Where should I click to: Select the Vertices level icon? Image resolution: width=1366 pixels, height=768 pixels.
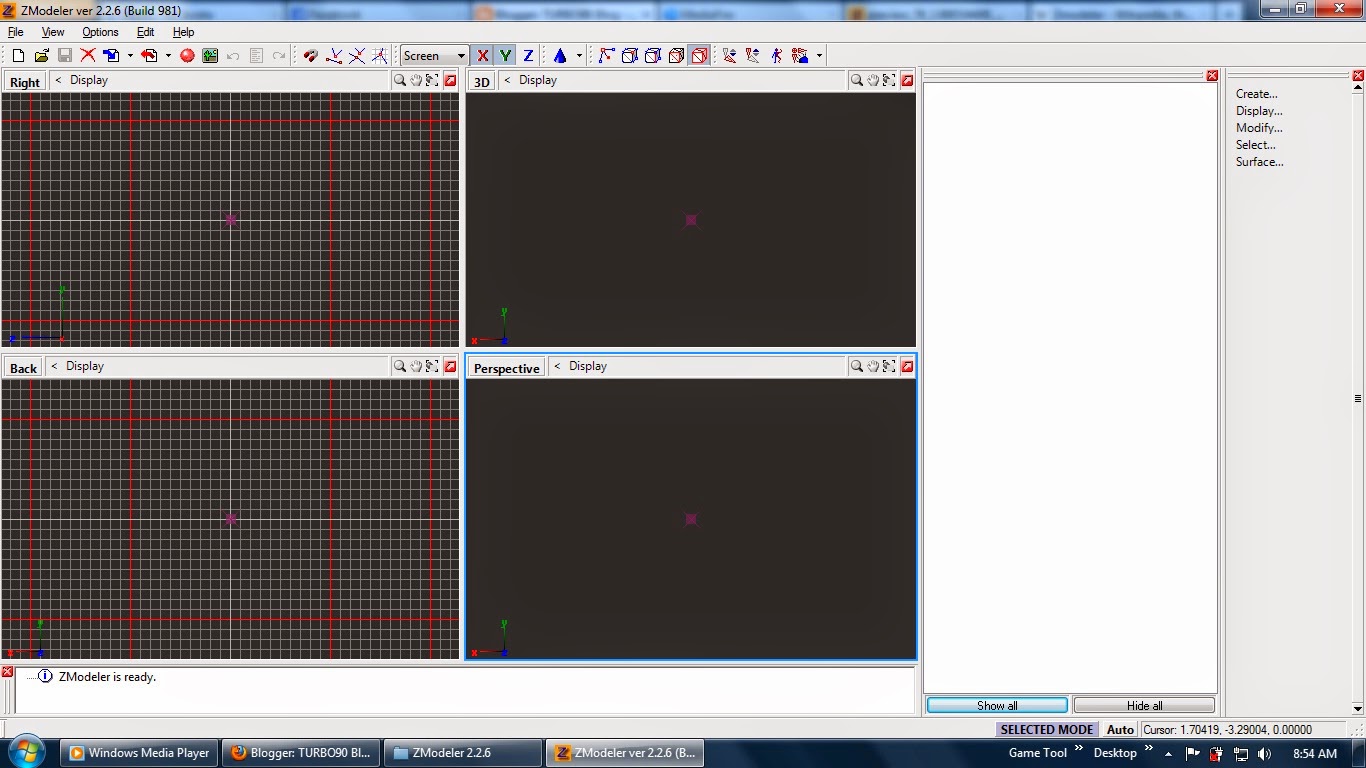pyautogui.click(x=607, y=56)
